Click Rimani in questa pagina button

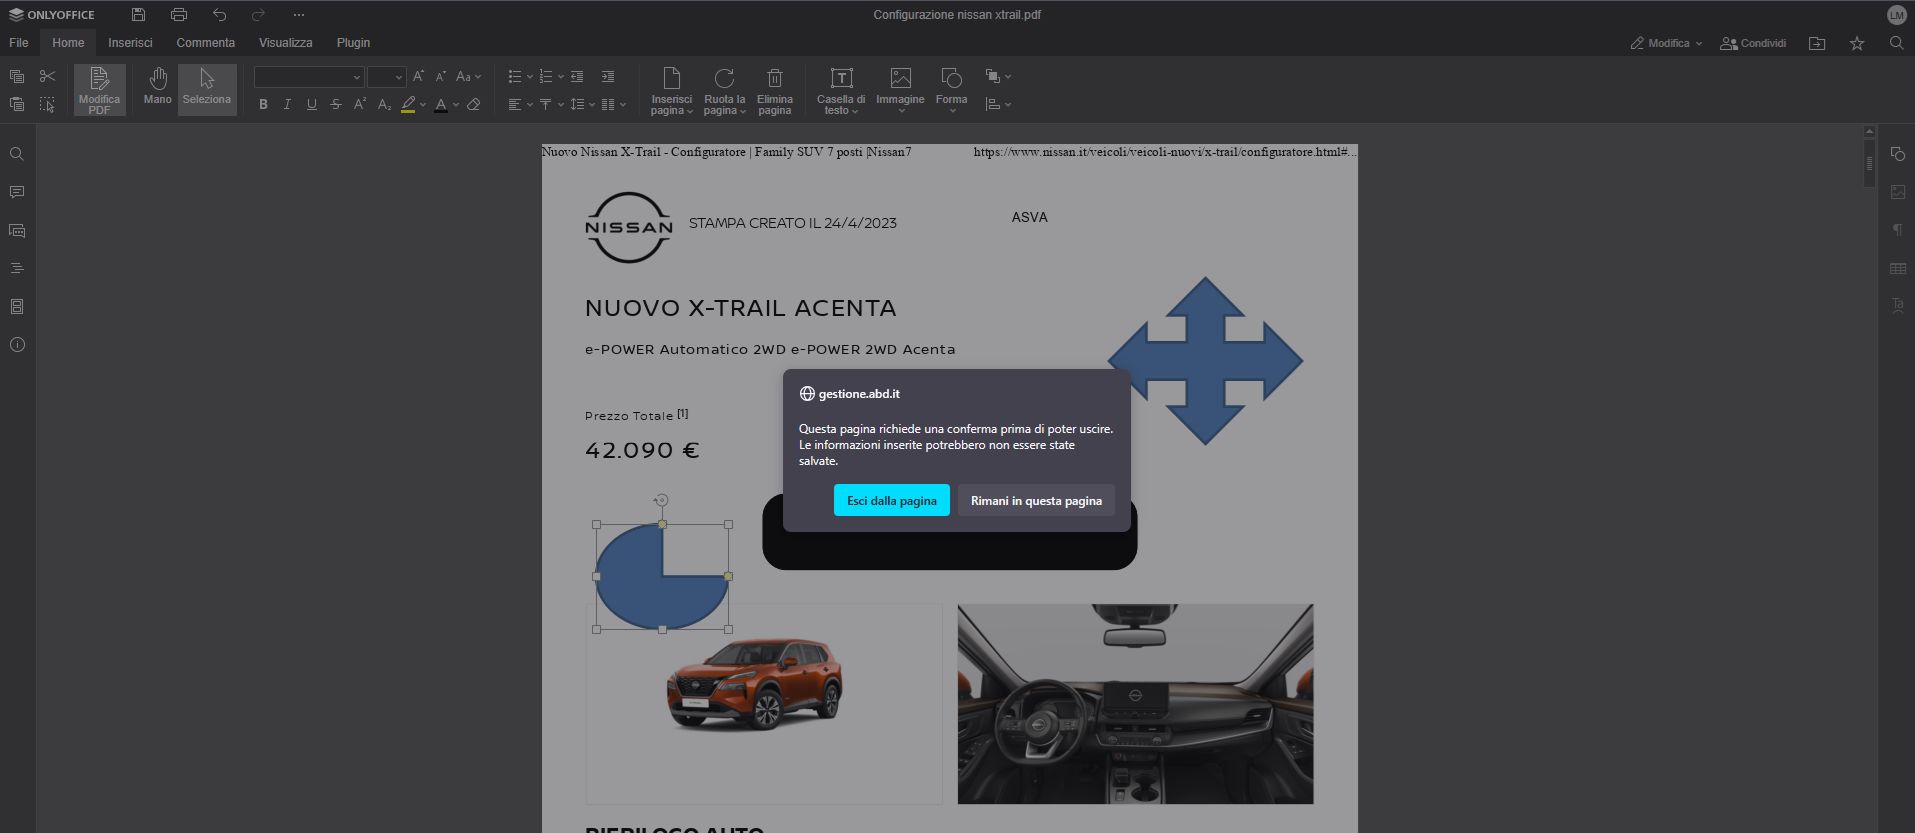point(1036,500)
